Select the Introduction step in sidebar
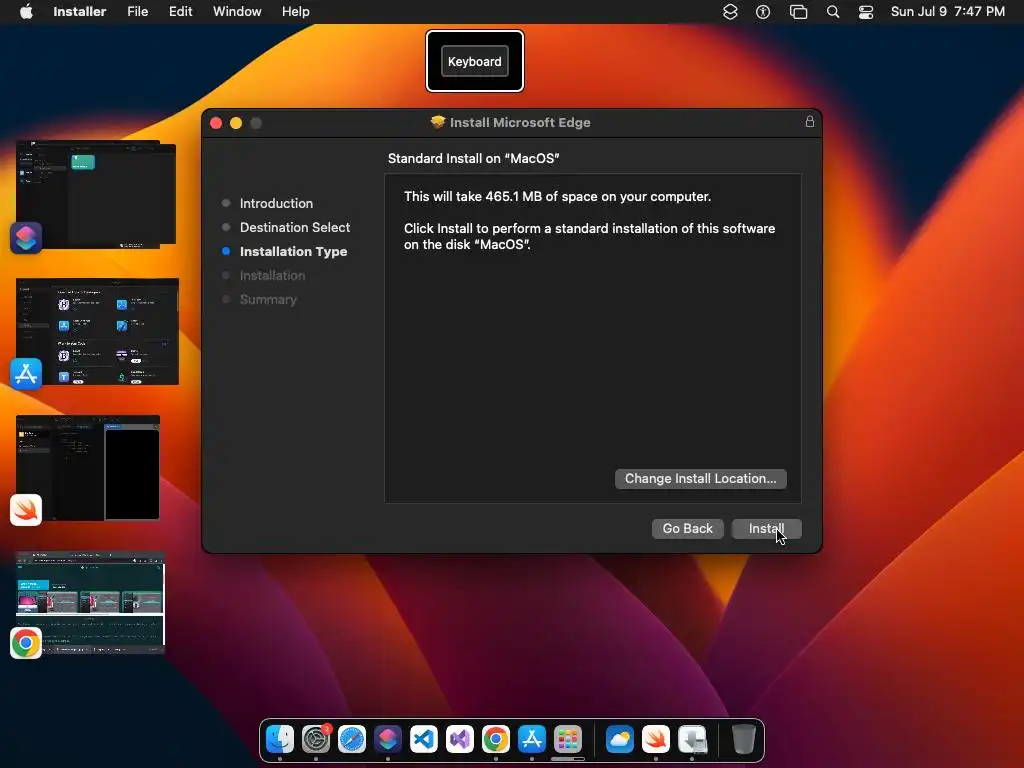The image size is (1024, 768). tap(276, 203)
